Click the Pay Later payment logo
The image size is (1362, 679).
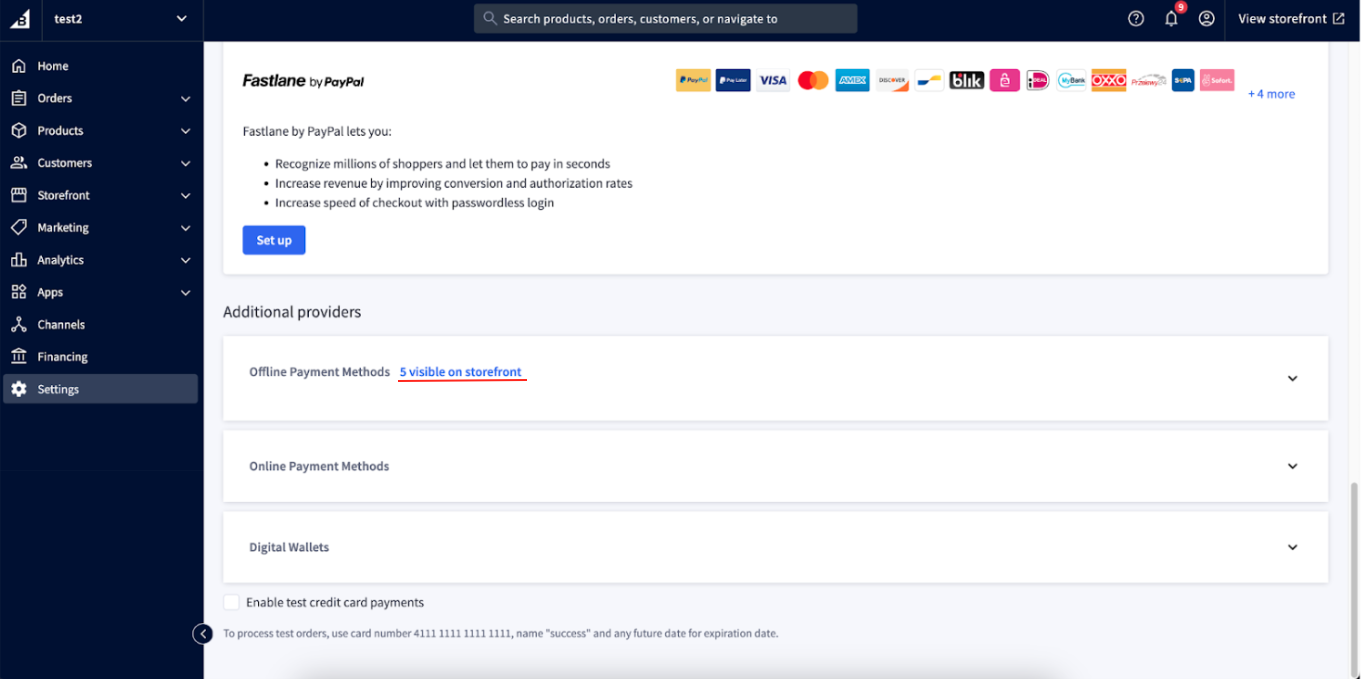(733, 80)
